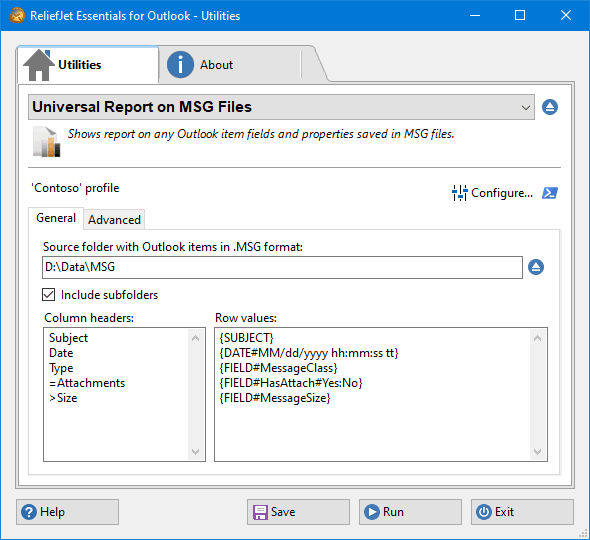Select the General tab
590x540 pixels.
(x=56, y=218)
